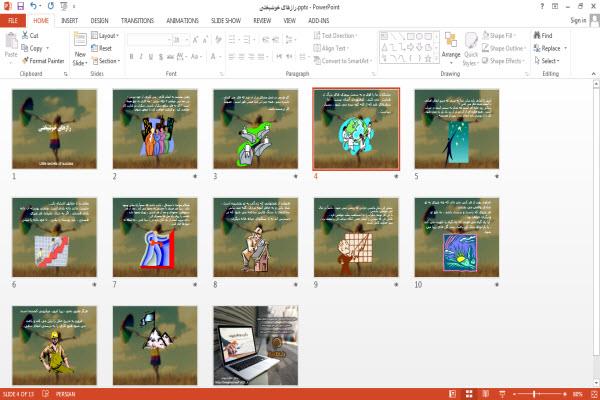Click the PERSIAN language indicator

click(65, 394)
